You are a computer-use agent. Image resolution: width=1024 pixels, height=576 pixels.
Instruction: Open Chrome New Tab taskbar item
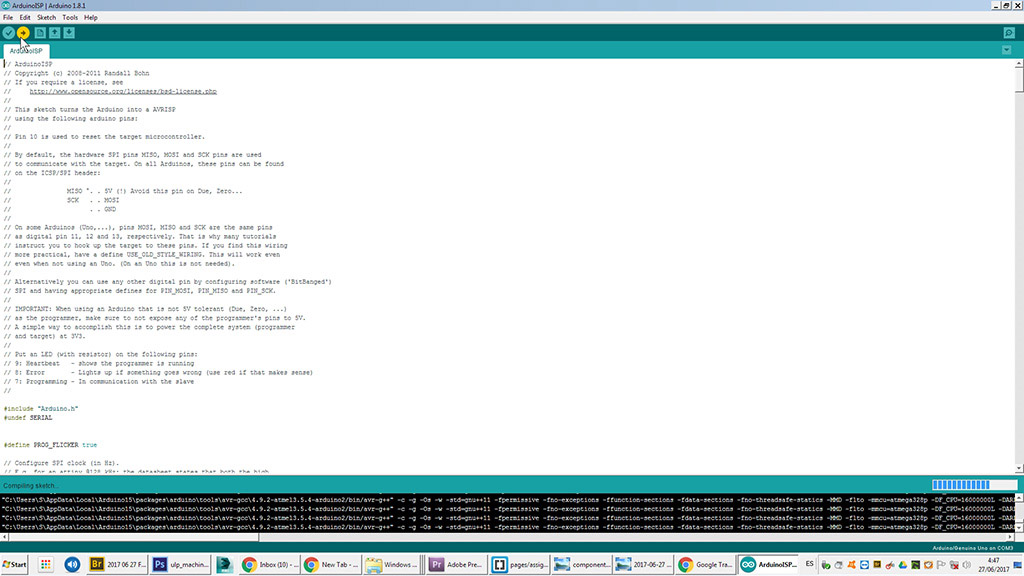(332, 564)
